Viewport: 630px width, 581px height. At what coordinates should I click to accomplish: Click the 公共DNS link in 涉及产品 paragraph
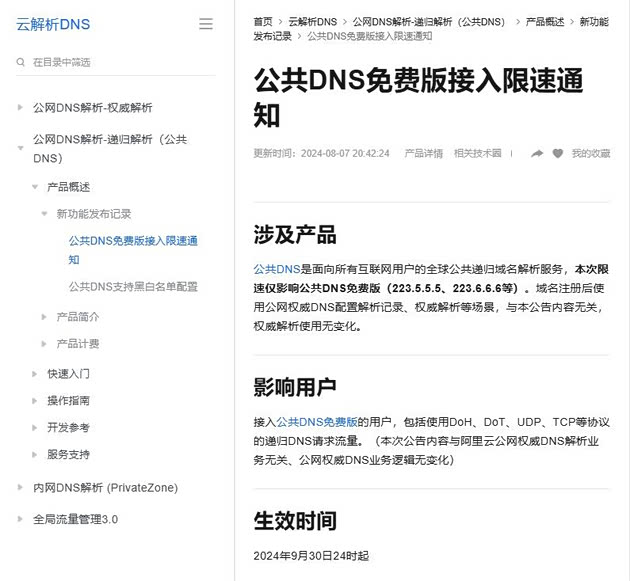click(276, 269)
